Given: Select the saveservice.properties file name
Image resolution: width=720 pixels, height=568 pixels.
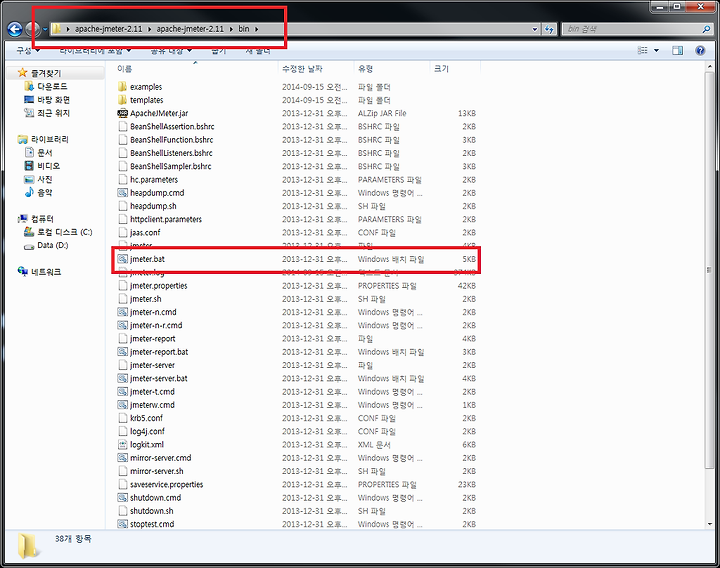Looking at the screenshot, I should click(167, 484).
